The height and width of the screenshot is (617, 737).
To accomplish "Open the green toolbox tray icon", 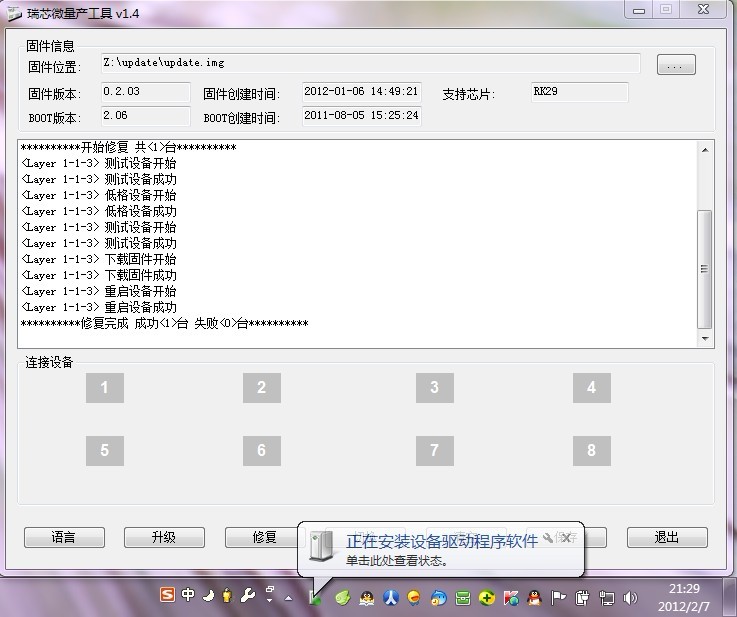I will [463, 598].
